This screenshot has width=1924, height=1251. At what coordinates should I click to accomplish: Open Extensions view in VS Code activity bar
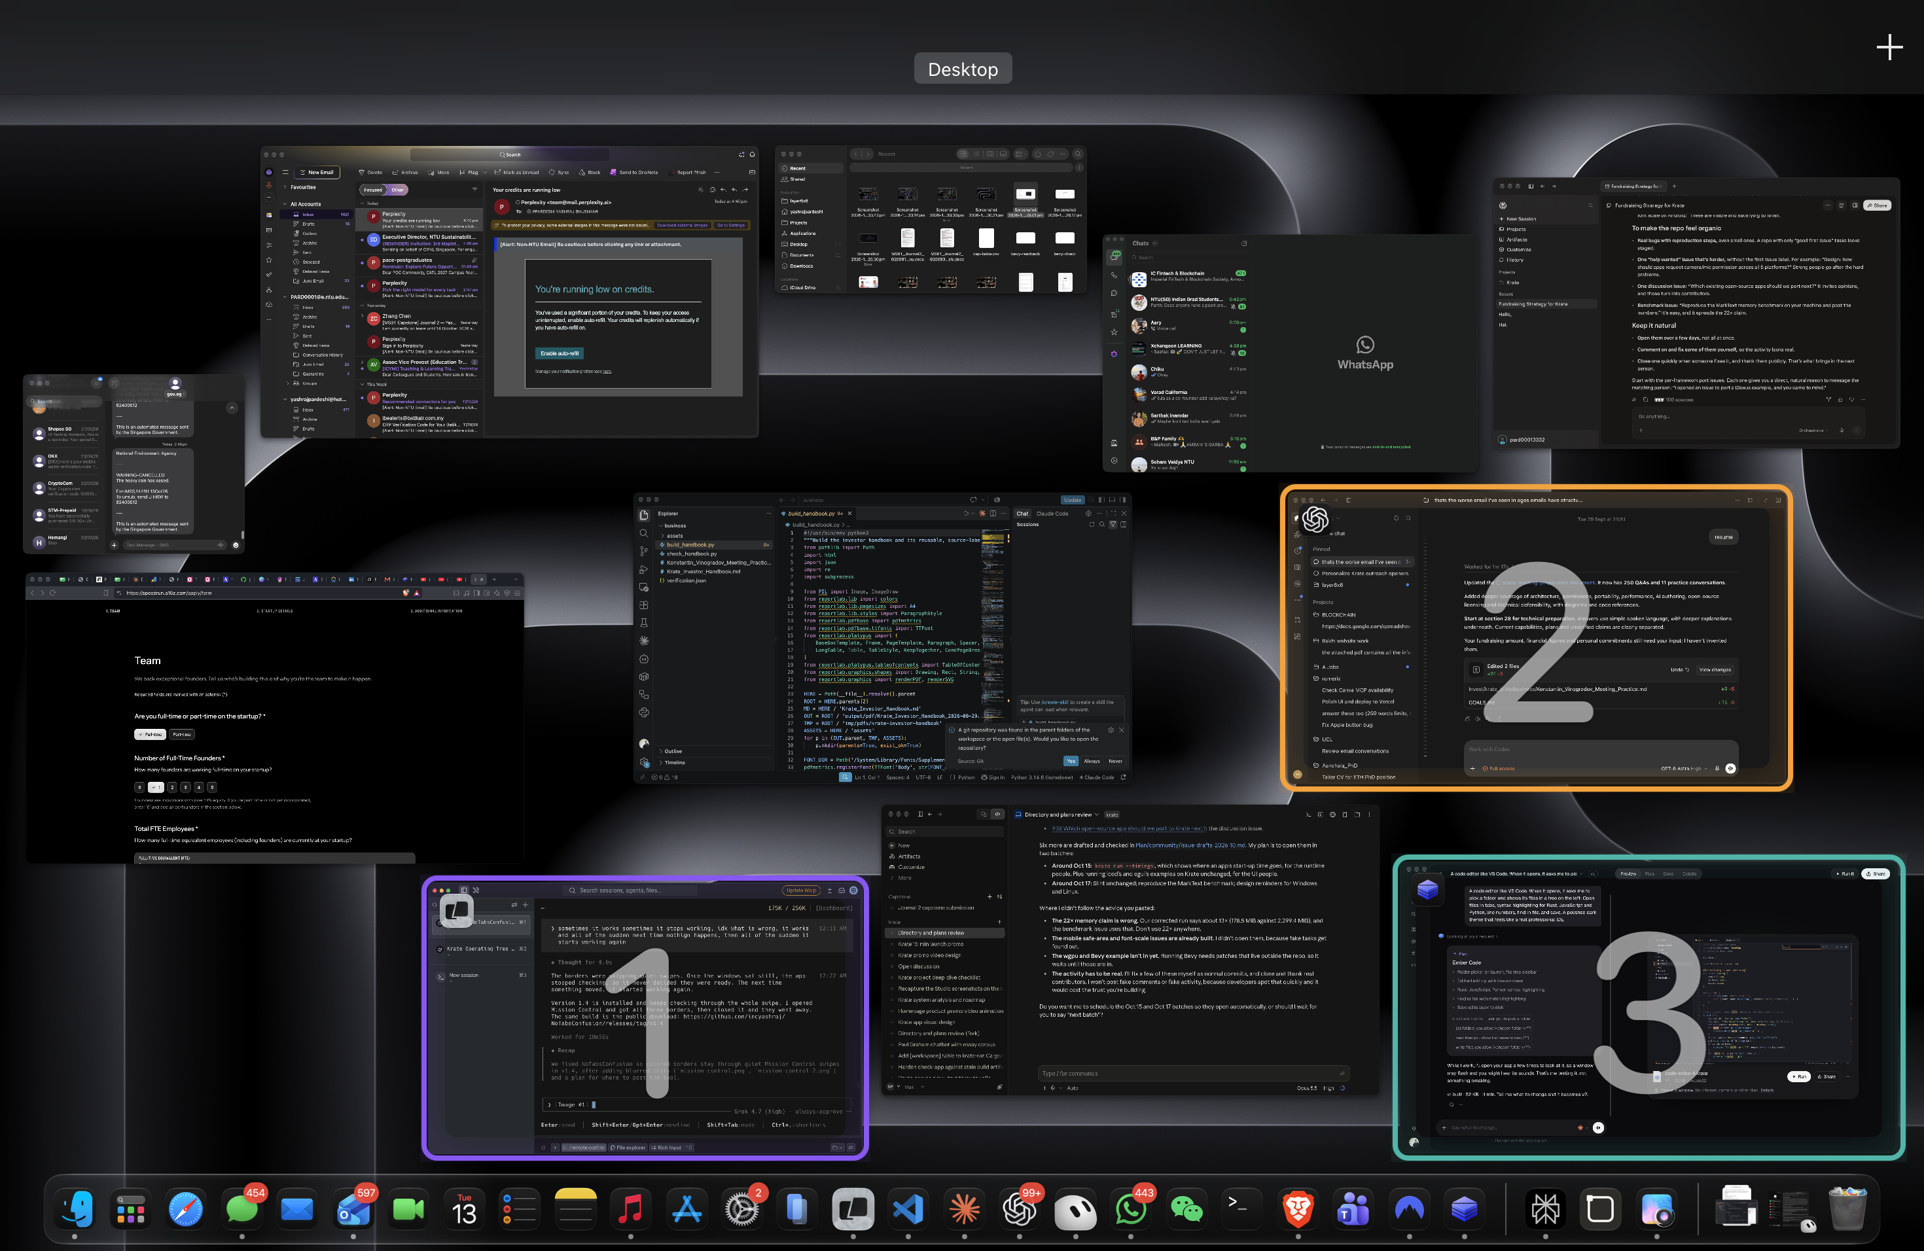click(643, 605)
